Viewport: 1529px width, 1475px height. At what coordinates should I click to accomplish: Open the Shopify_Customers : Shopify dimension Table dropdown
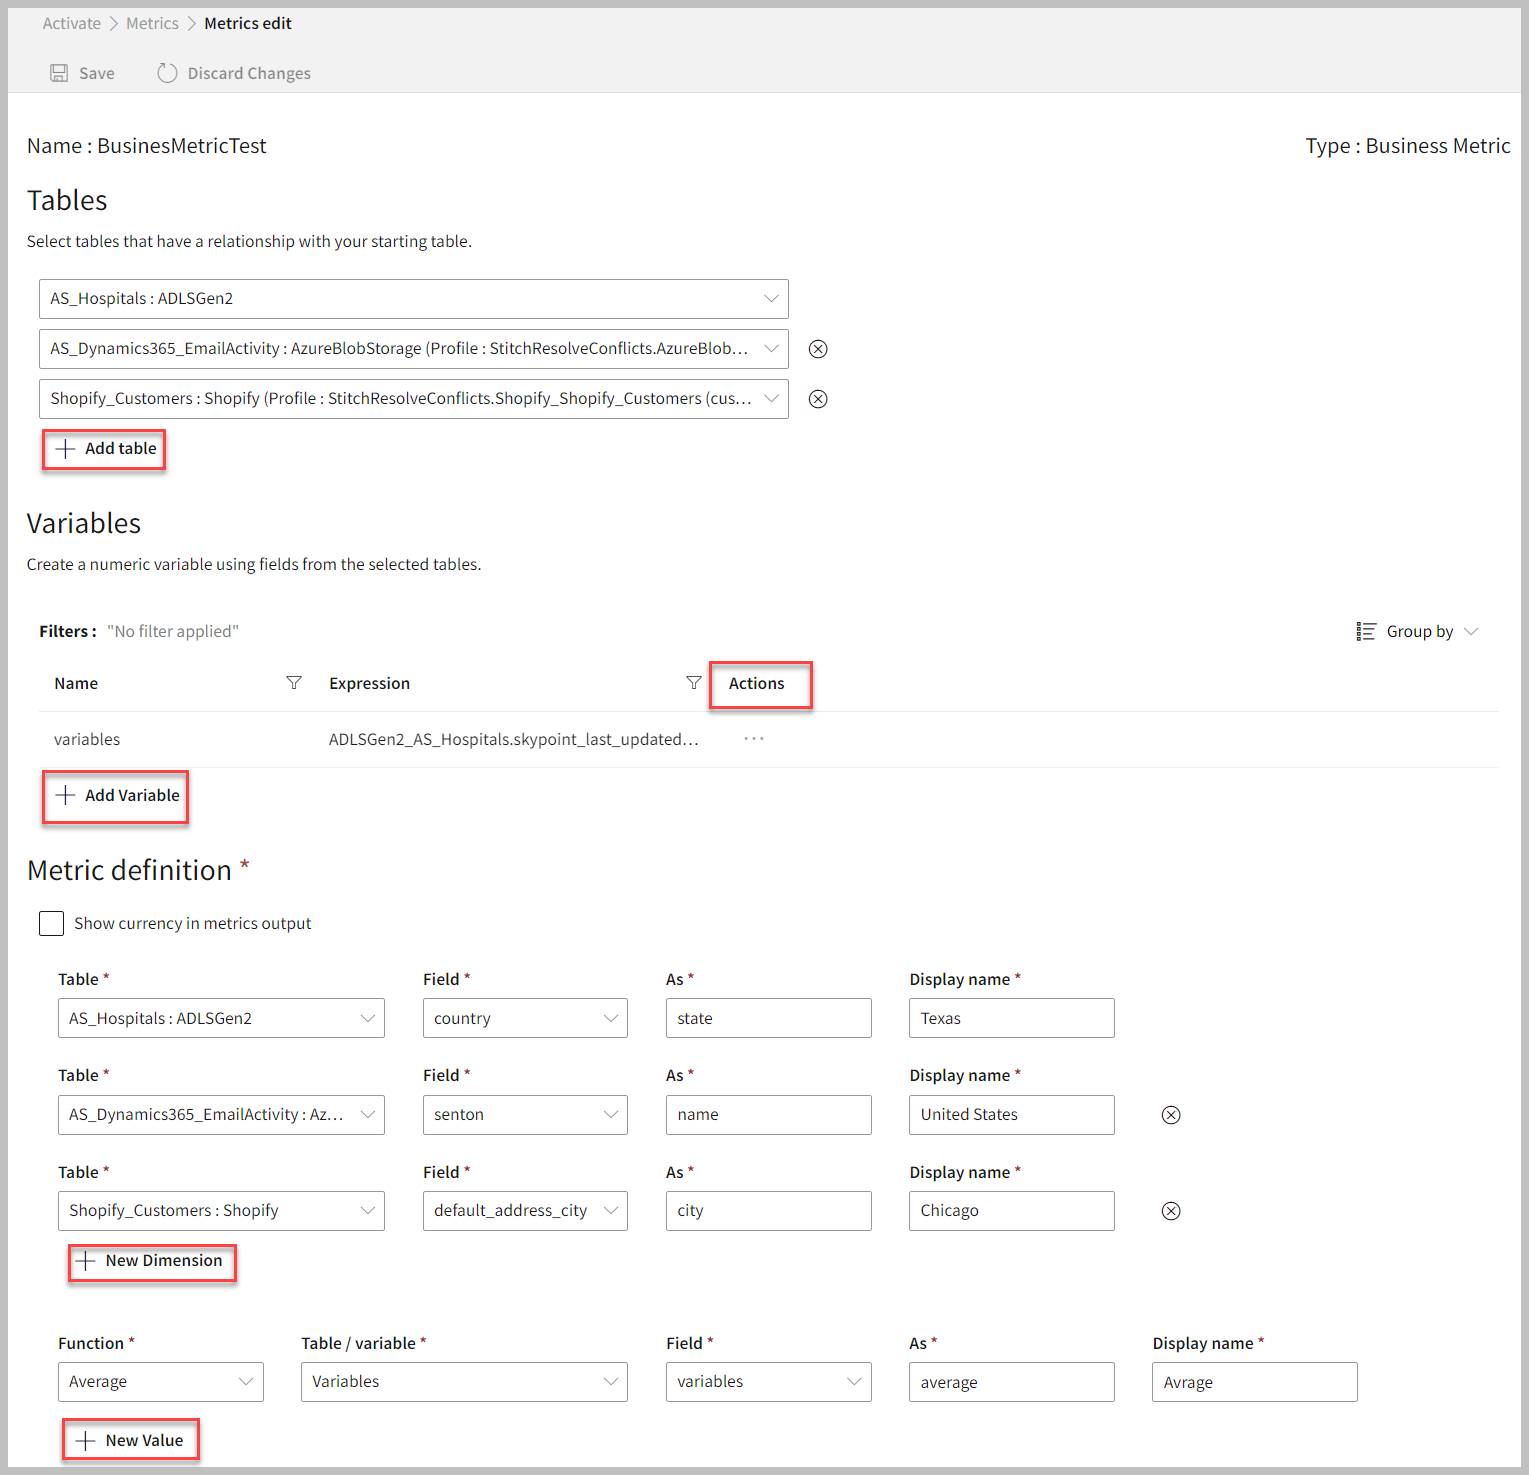[x=221, y=1211]
